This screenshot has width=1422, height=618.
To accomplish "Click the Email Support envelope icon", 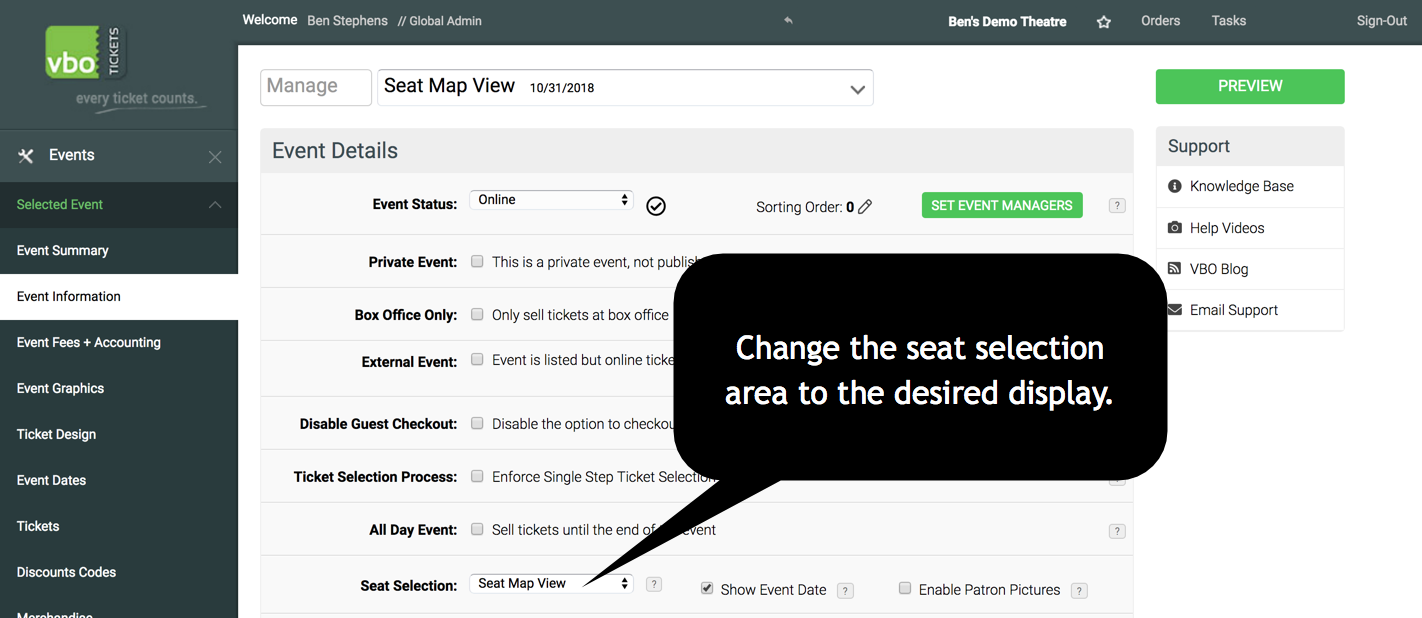I will [x=1175, y=310].
